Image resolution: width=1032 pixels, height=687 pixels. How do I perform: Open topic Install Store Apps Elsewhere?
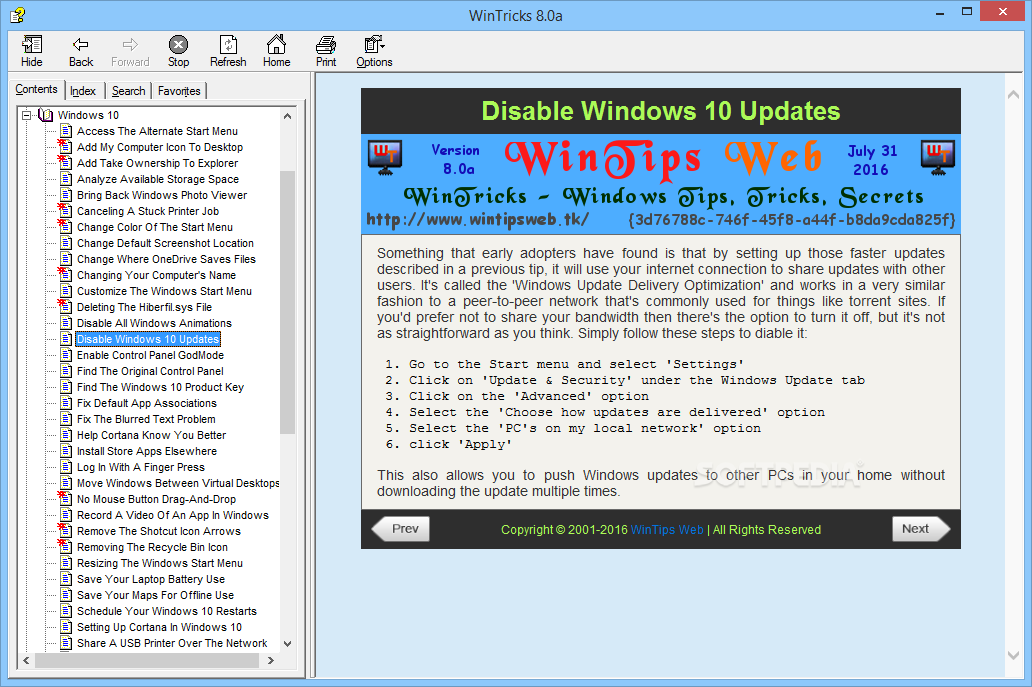point(147,451)
